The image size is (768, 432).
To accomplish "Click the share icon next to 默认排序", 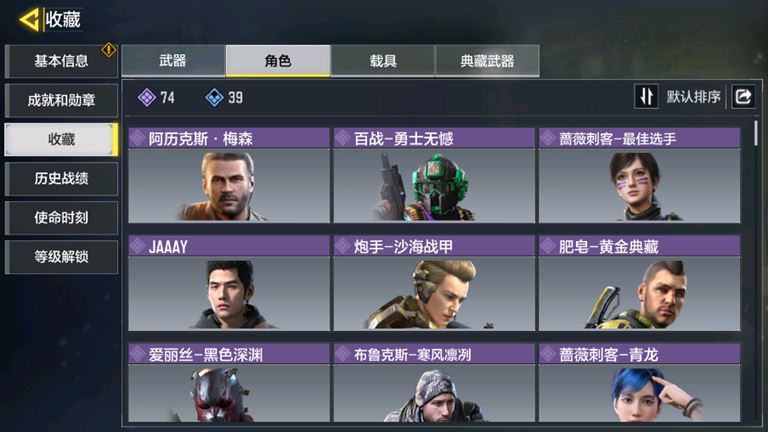I will point(743,96).
